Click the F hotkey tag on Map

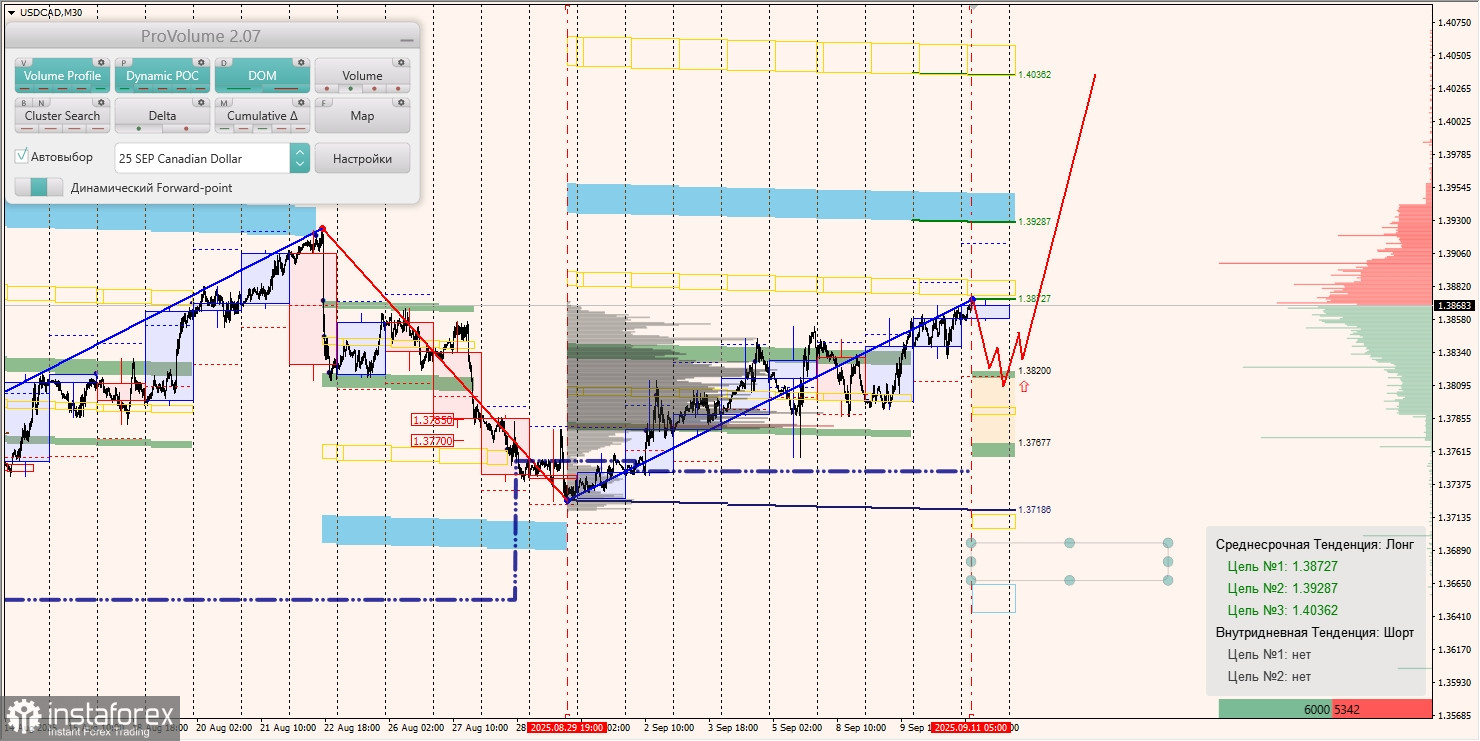pyautogui.click(x=324, y=102)
